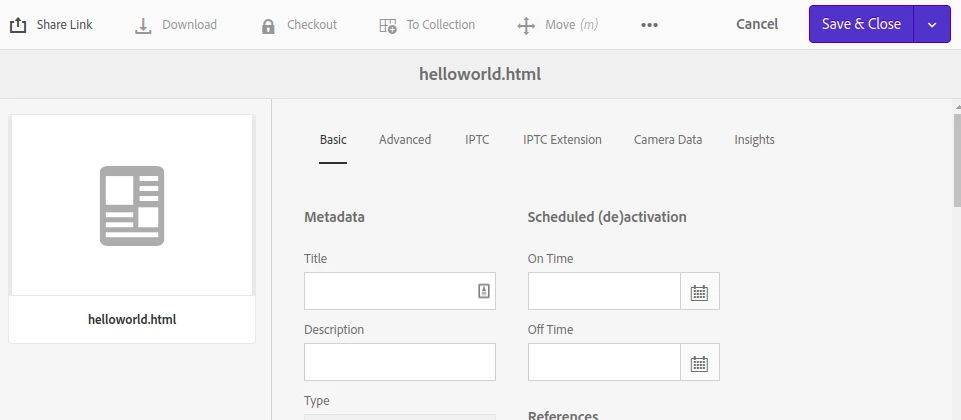Screen dimensions: 961x420
Task: Go to the Insights tab
Action: pyautogui.click(x=754, y=140)
